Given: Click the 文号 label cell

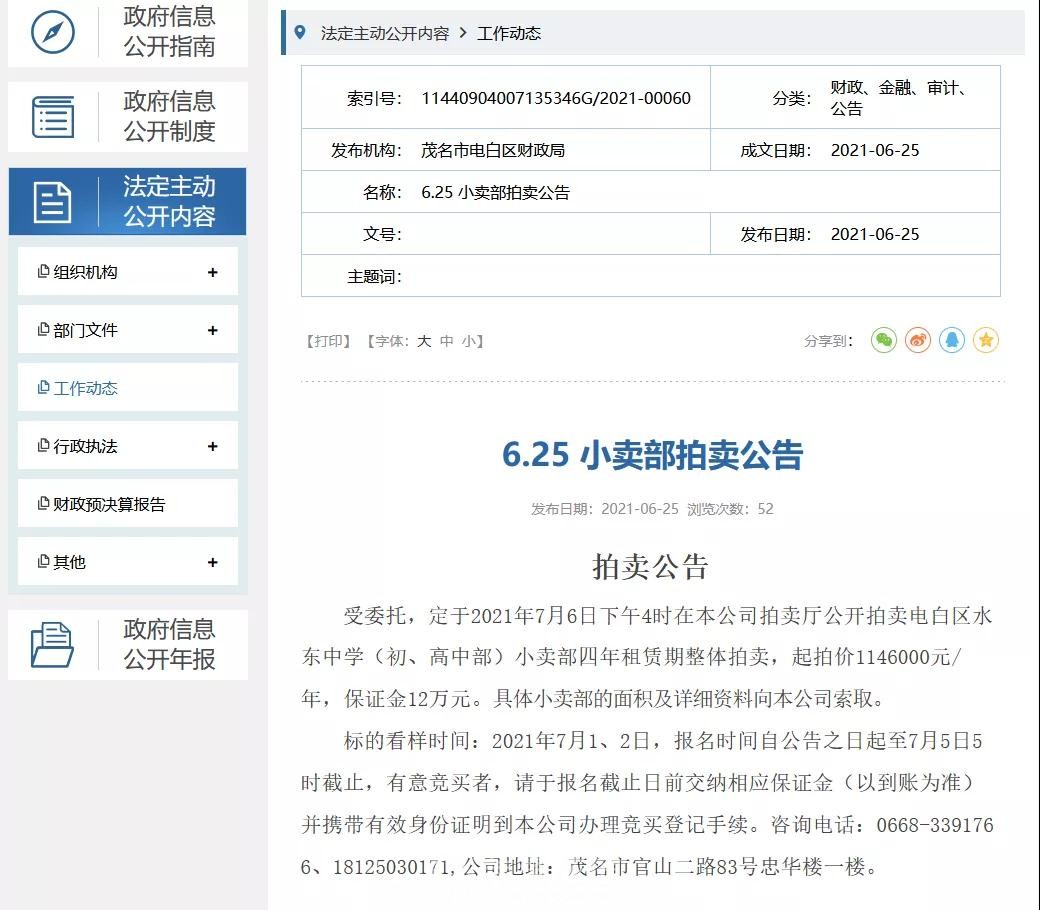Looking at the screenshot, I should 382,234.
